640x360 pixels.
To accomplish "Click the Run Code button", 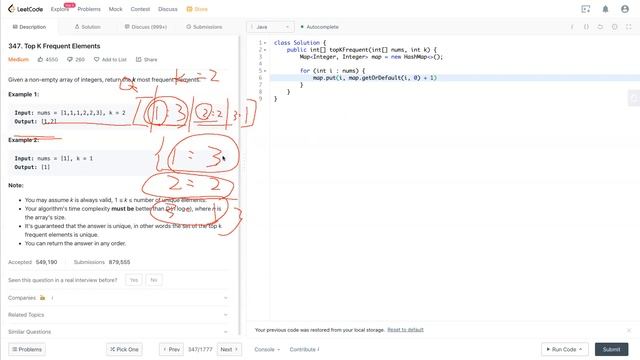I will coord(565,349).
